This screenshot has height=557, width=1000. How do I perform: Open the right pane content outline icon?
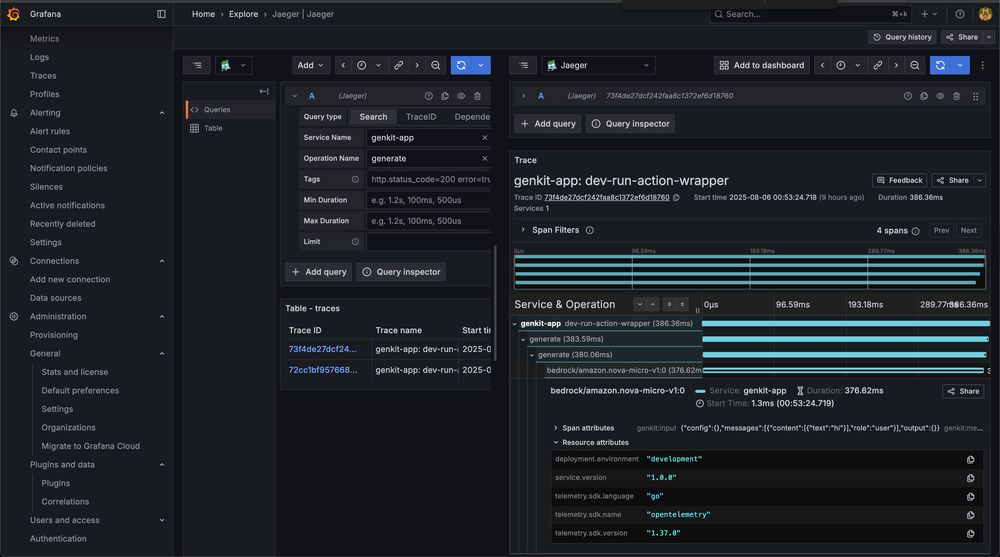(524, 65)
